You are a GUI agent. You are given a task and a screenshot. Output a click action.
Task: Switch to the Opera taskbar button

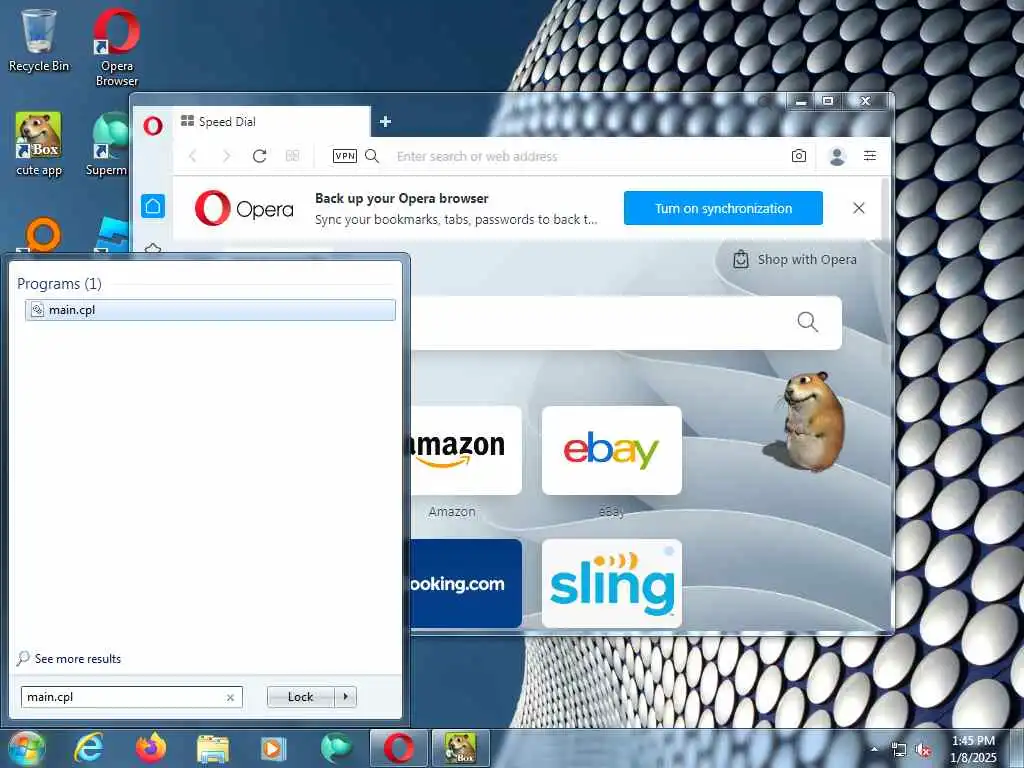(398, 748)
